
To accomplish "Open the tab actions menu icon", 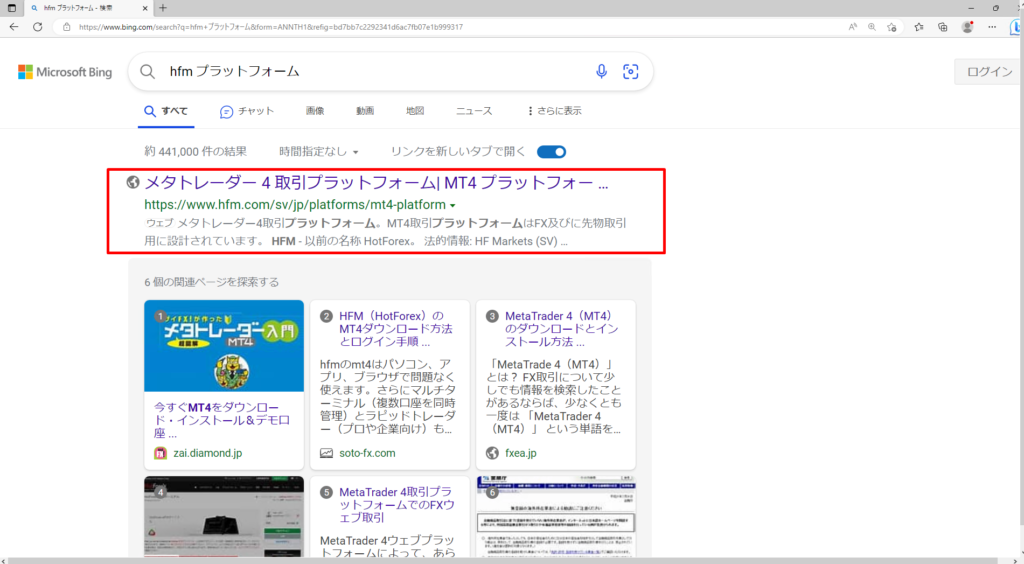I will click(12, 8).
